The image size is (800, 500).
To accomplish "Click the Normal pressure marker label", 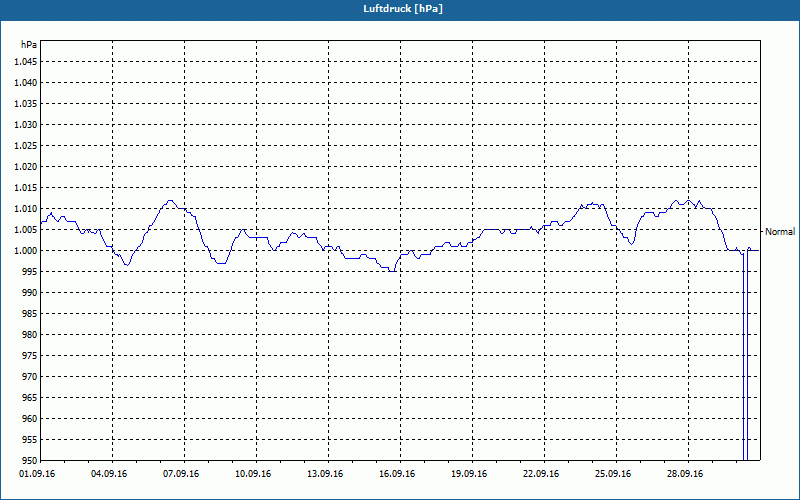I will pyautogui.click(x=780, y=232).
